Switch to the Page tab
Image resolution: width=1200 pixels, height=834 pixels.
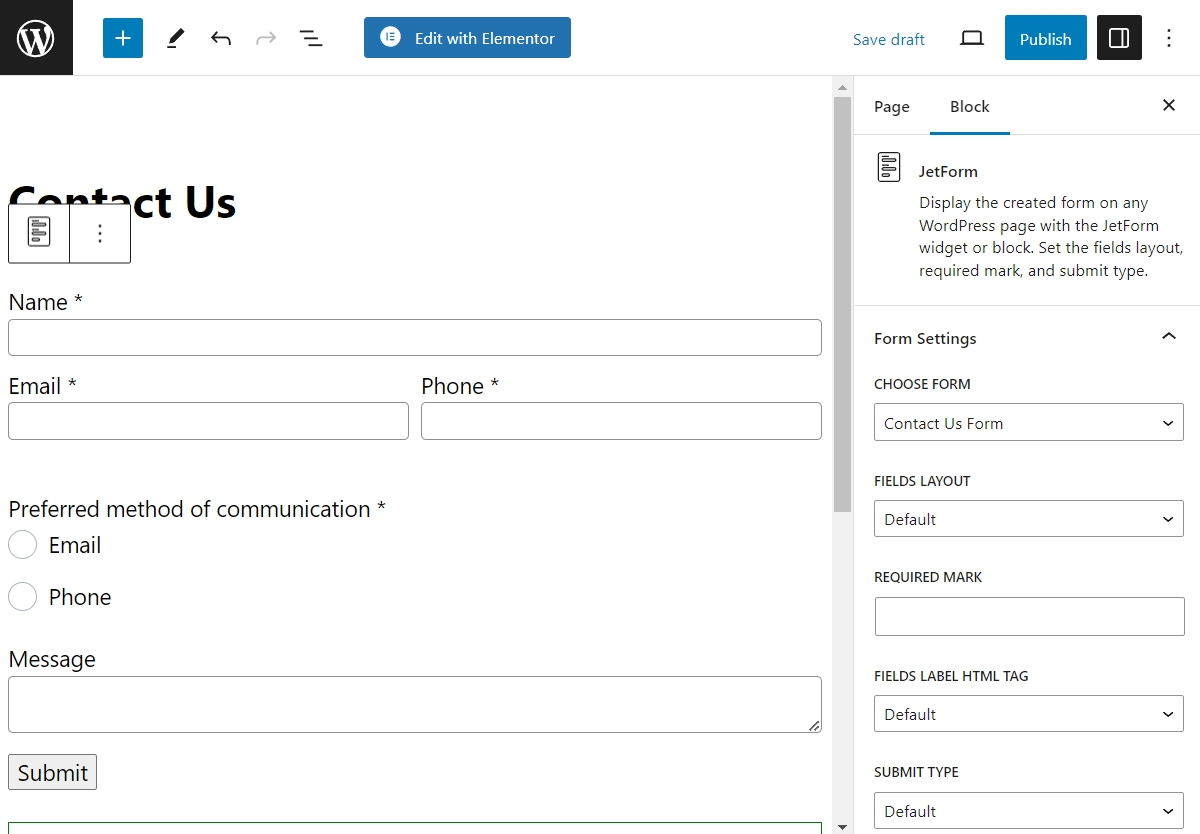tap(891, 106)
